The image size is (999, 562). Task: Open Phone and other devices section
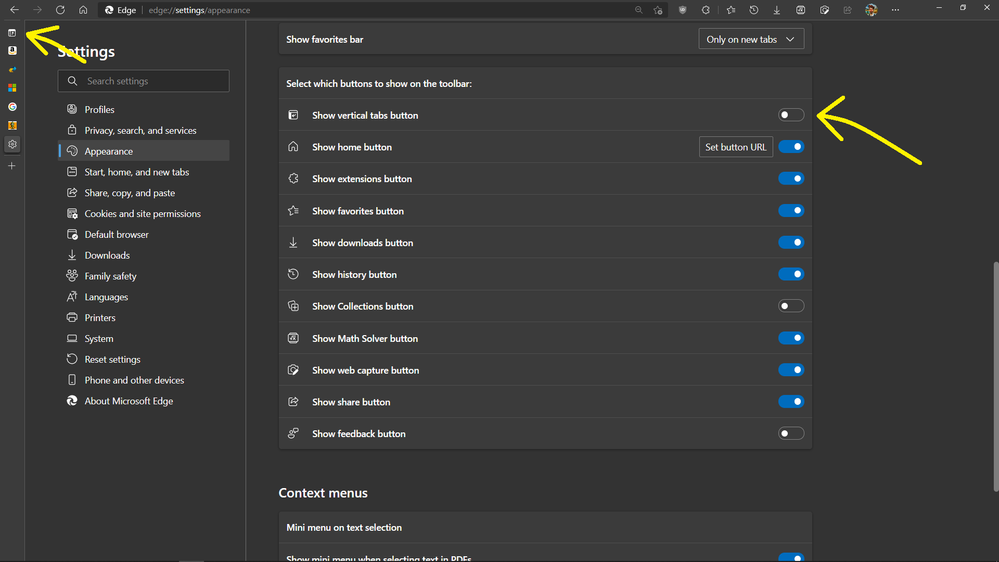(x=143, y=380)
